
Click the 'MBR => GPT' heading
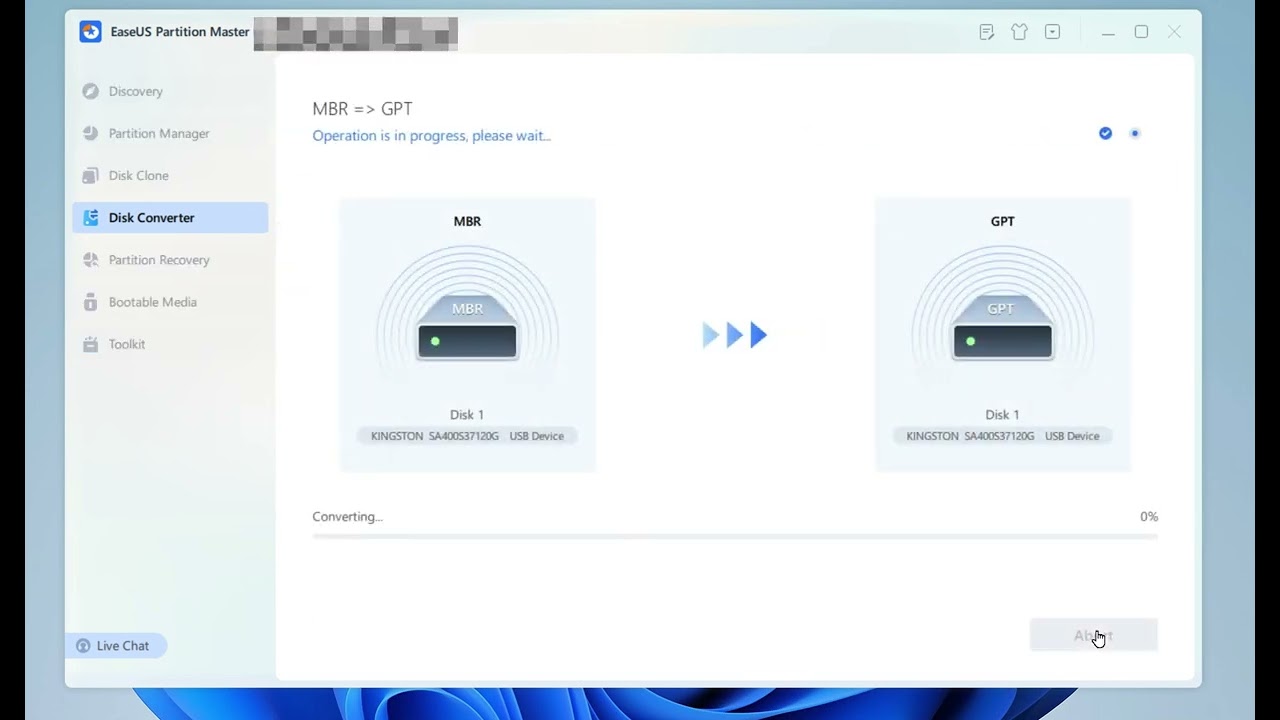[x=362, y=109]
